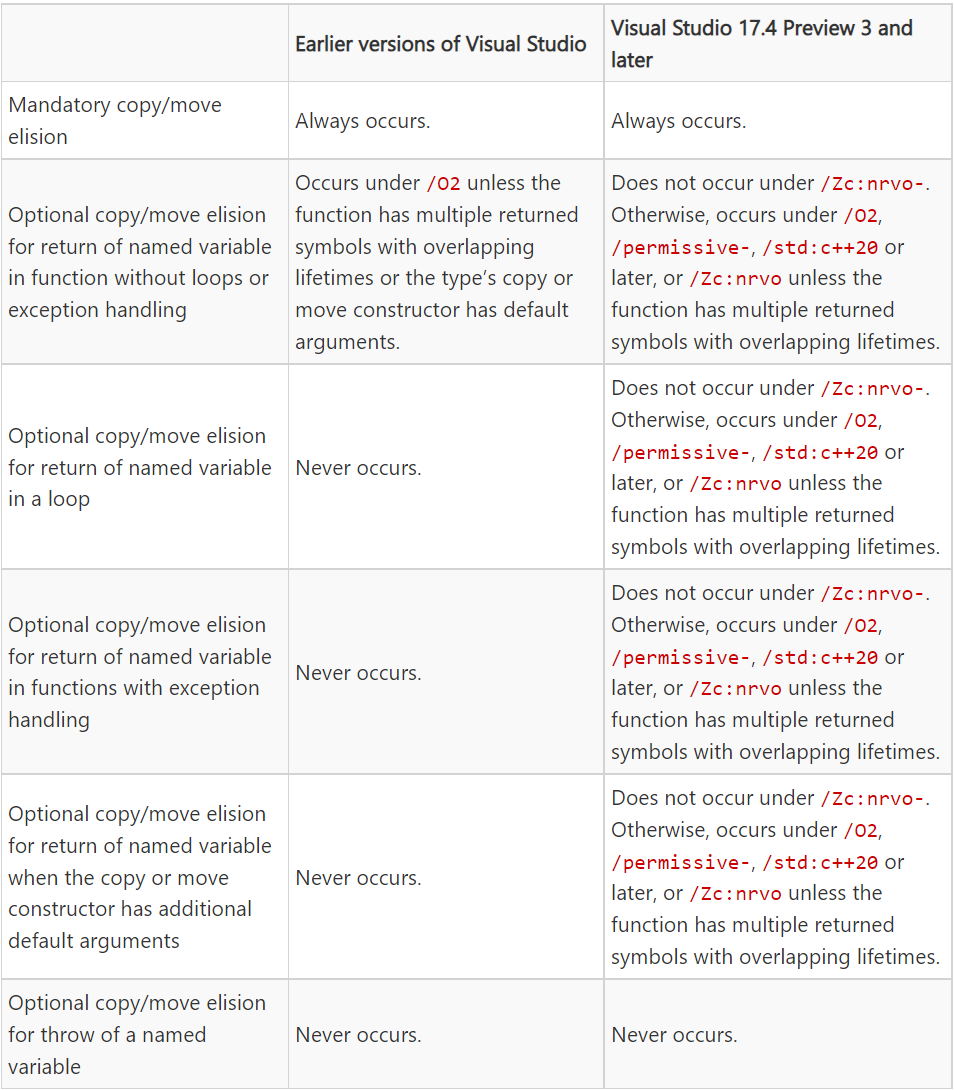Click the row label about functions without loops
954x1090 pixels.
tap(139, 262)
